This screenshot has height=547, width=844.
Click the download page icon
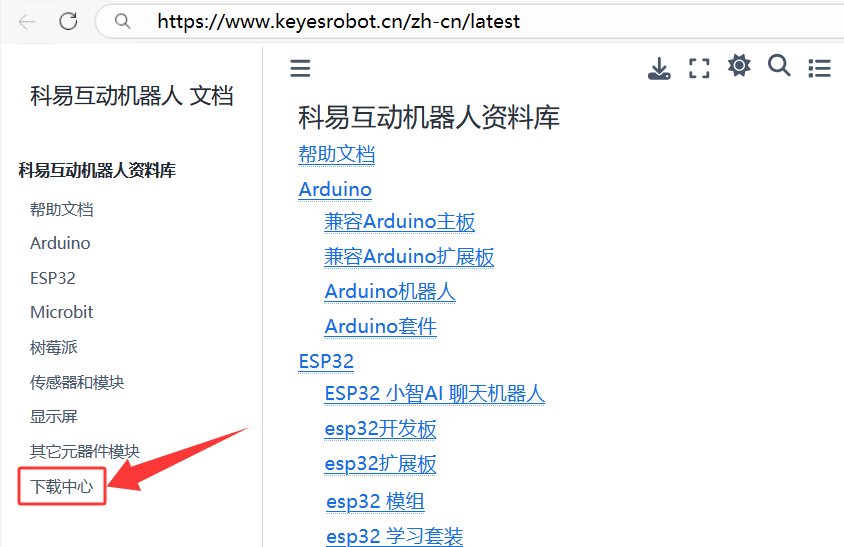(x=659, y=68)
